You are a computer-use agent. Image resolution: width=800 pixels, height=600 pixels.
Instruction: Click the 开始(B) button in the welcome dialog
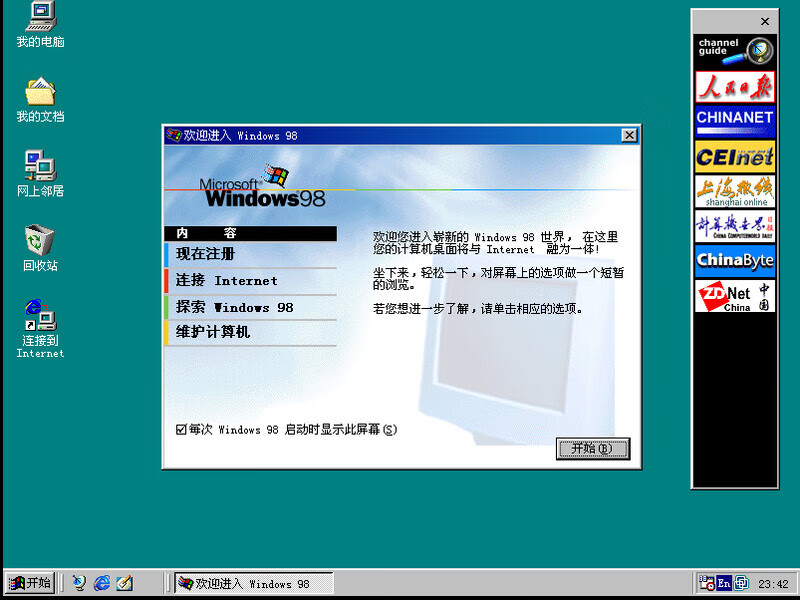[x=592, y=449]
